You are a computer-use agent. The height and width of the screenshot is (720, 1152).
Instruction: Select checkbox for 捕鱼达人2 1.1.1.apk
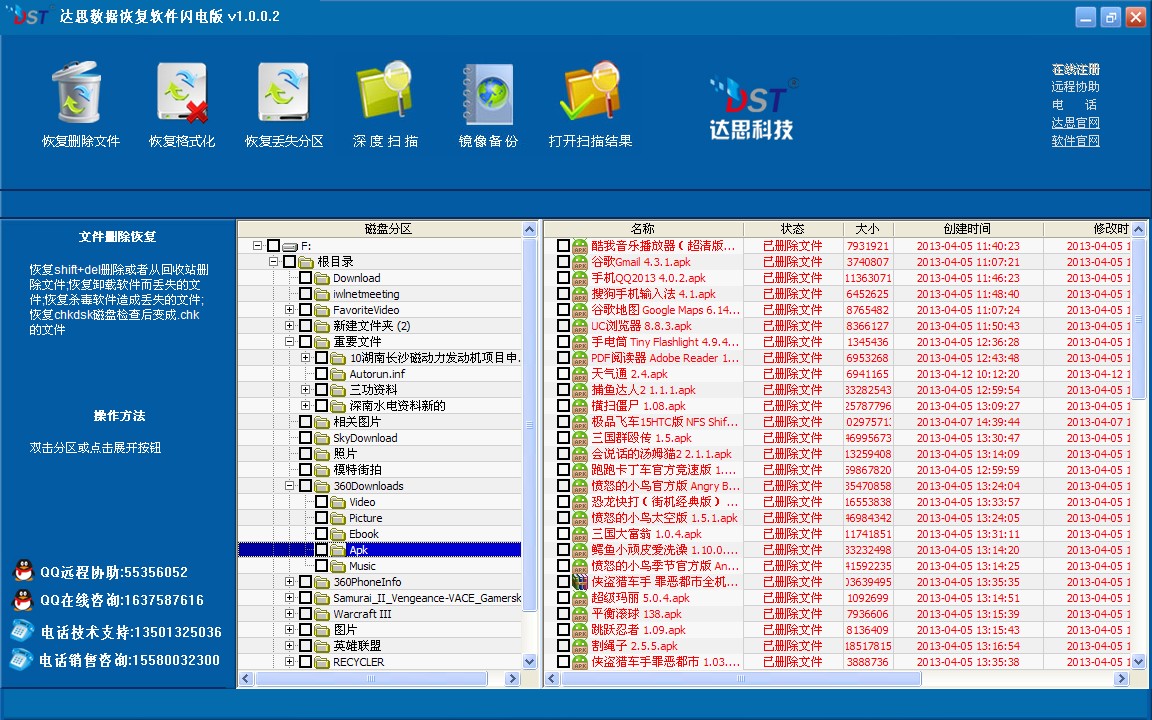click(x=563, y=390)
